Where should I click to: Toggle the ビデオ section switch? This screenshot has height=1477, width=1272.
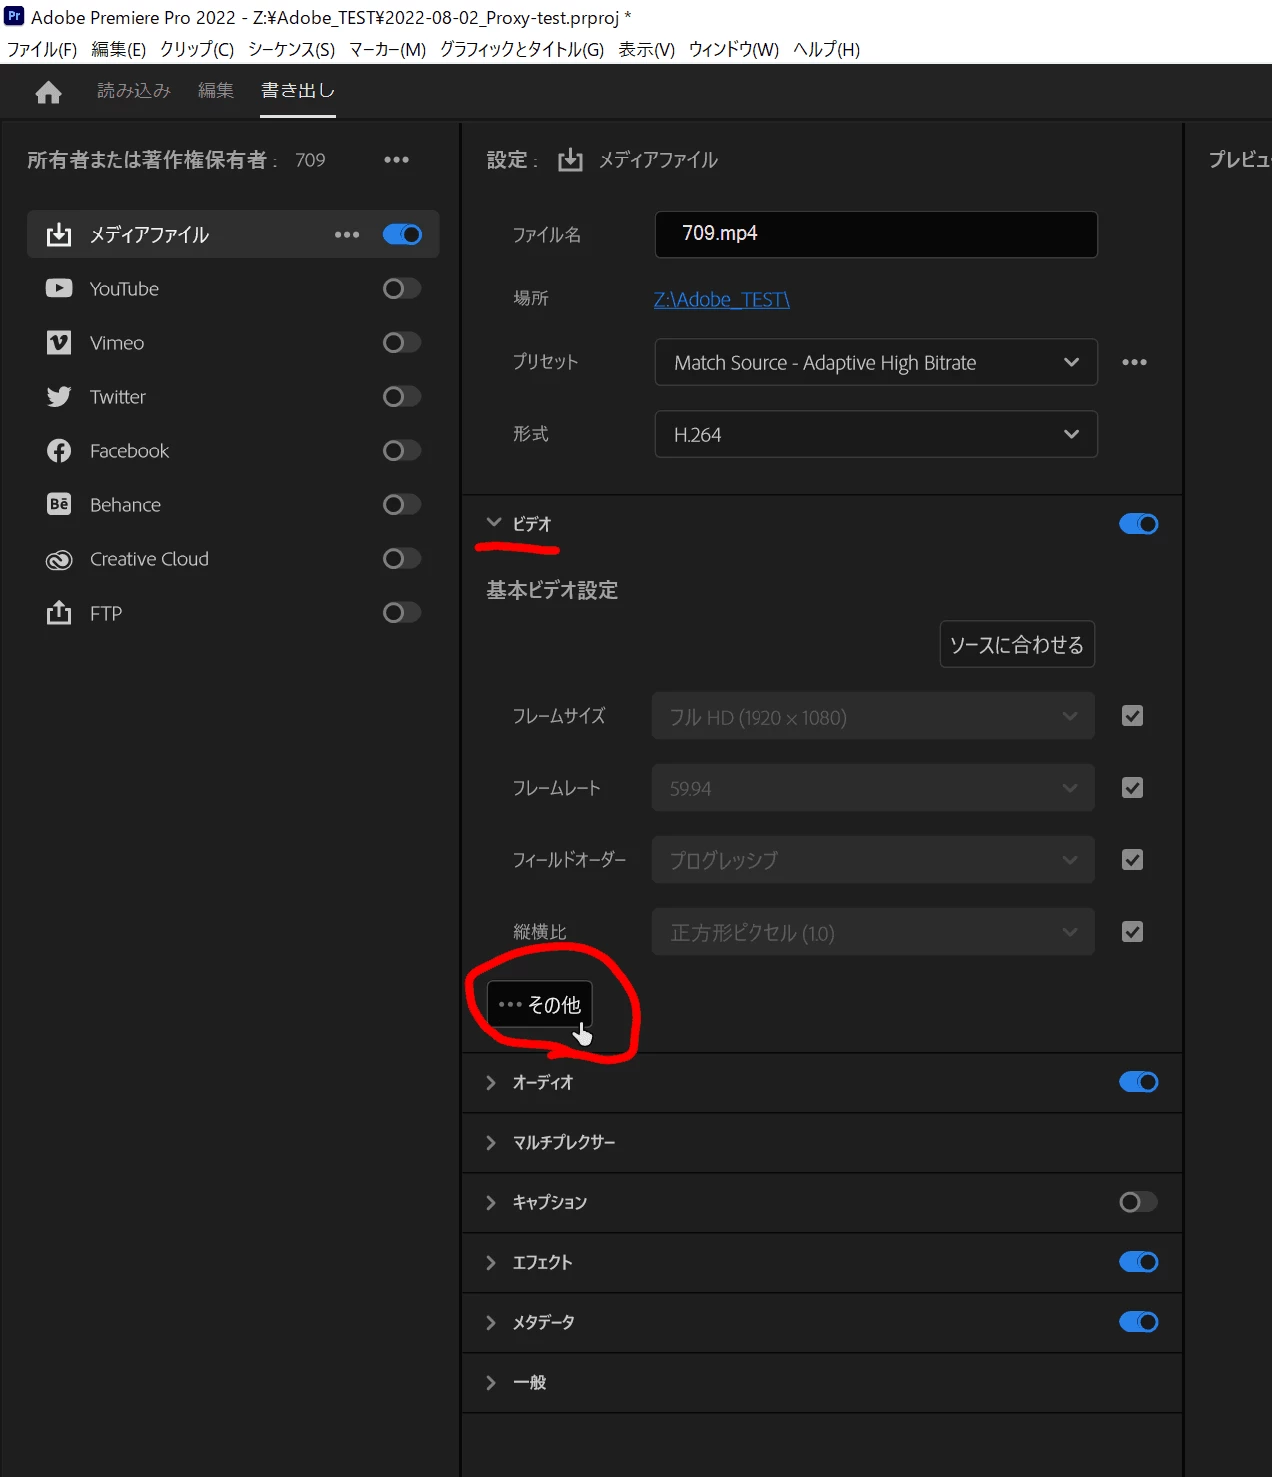(x=1138, y=524)
